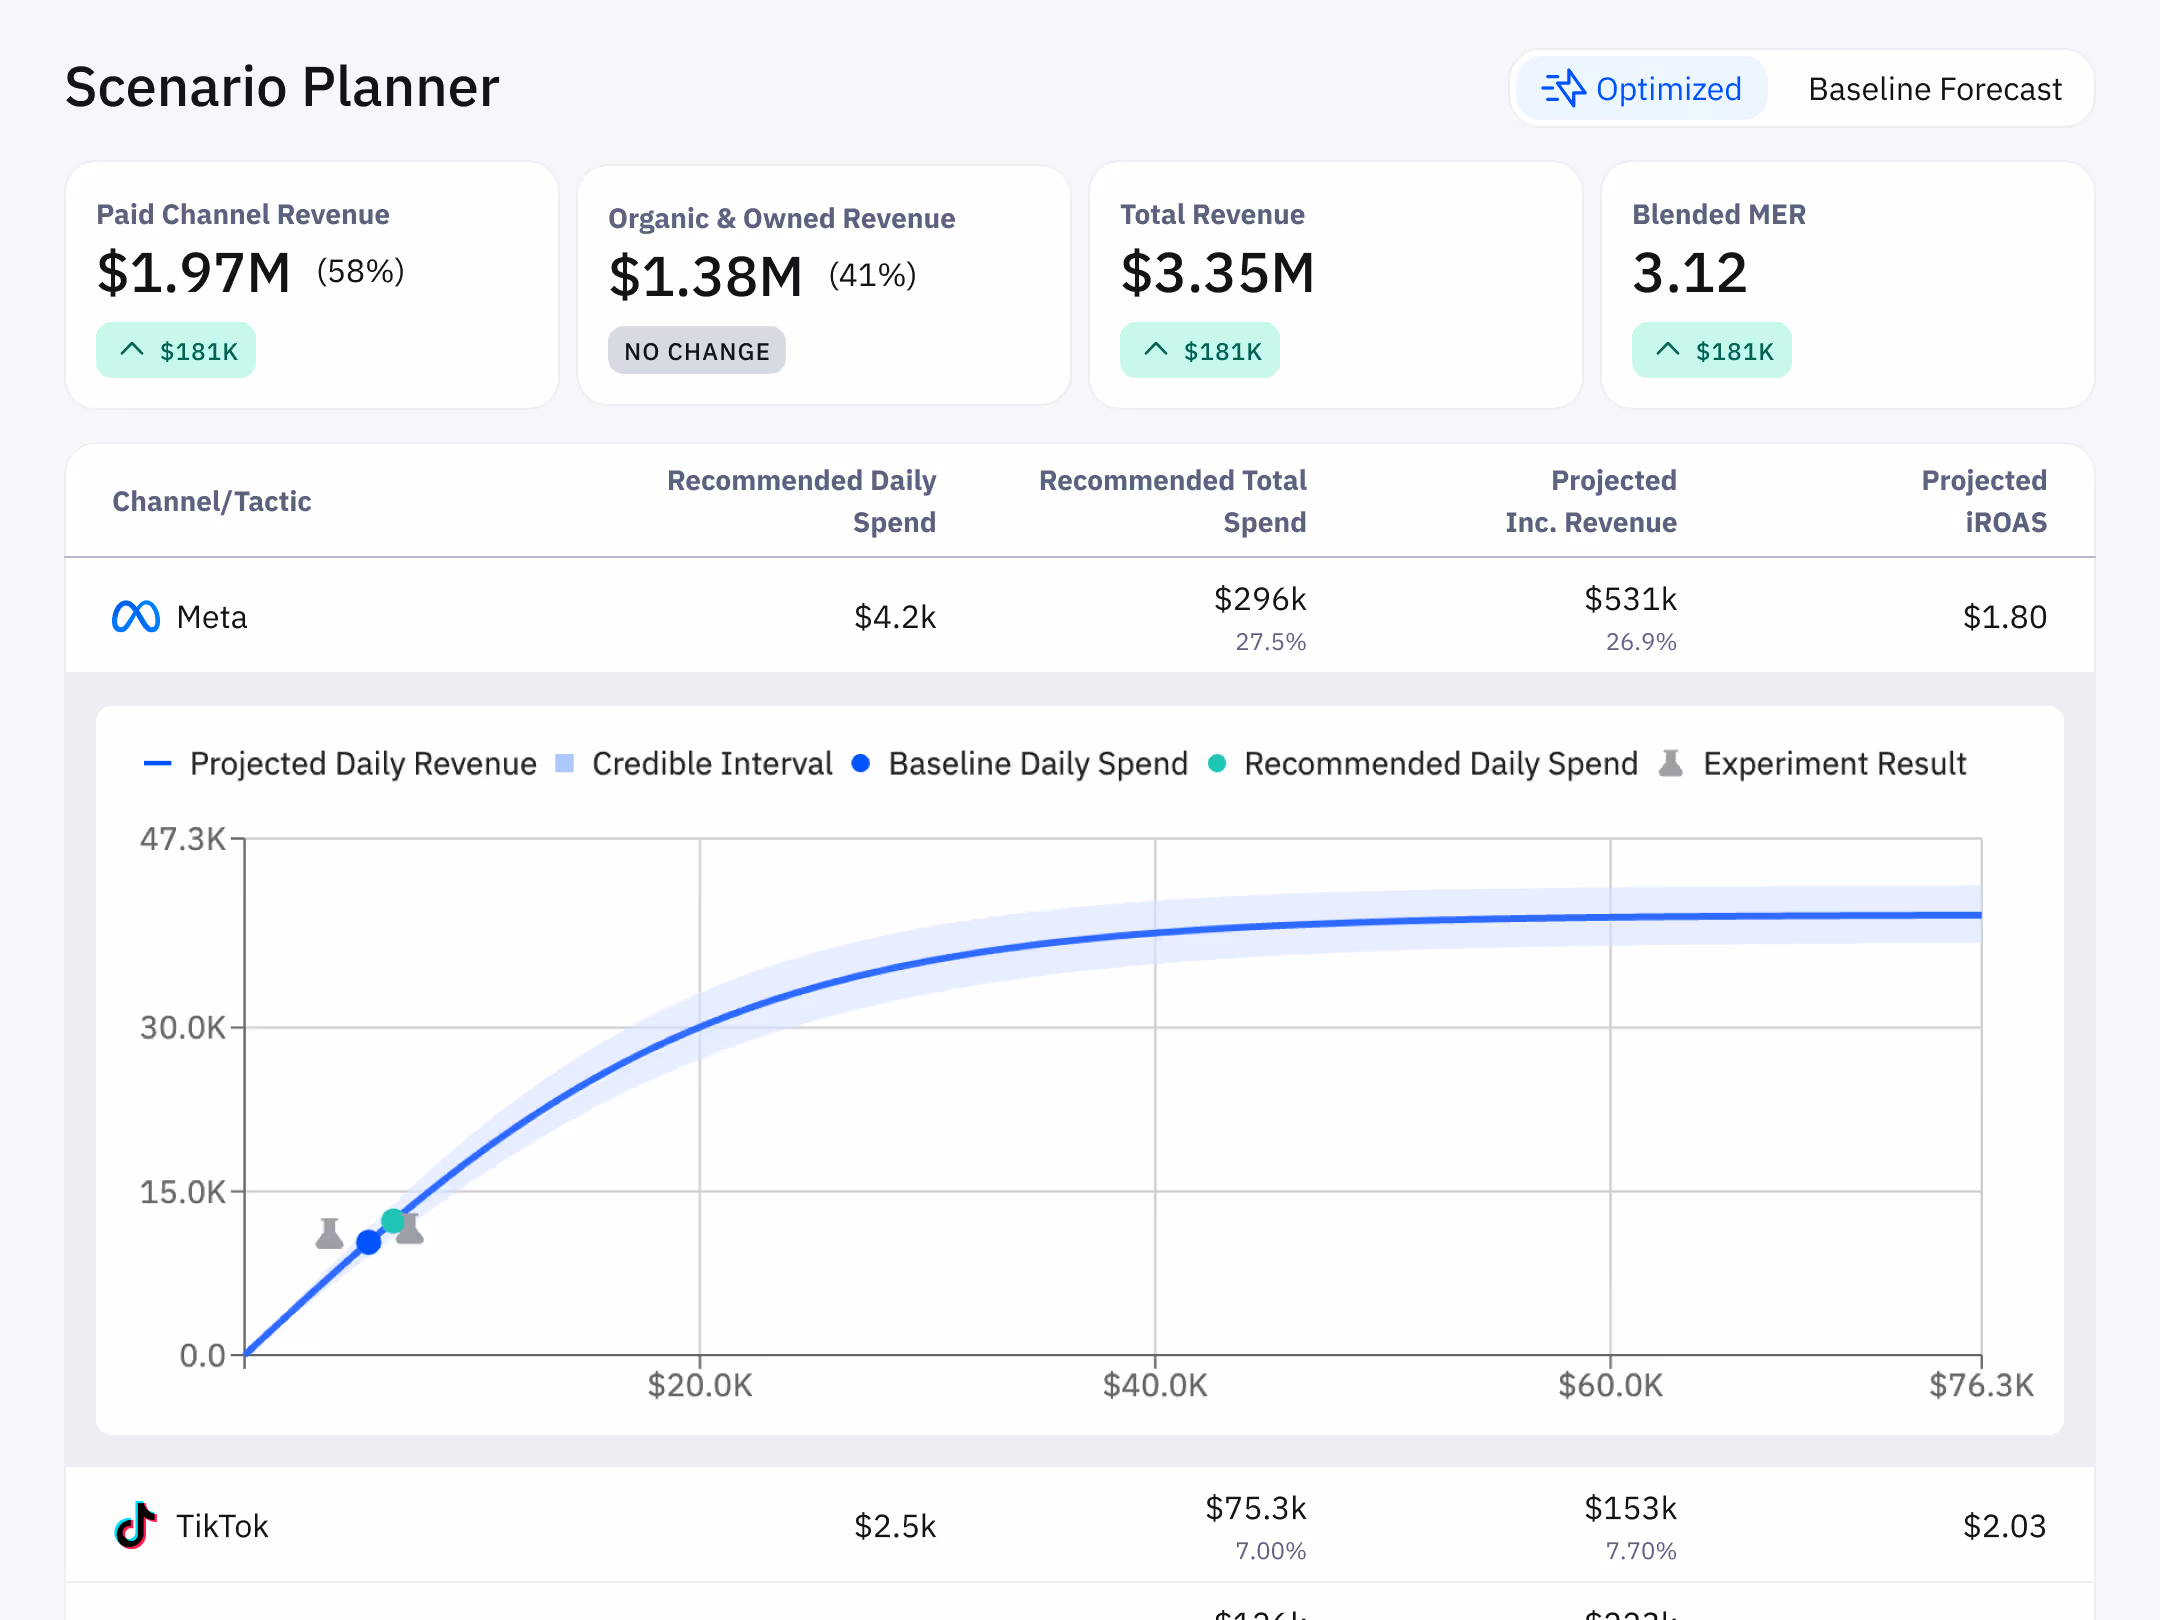Click the up-arrow in Blended MER badge

tap(1667, 350)
